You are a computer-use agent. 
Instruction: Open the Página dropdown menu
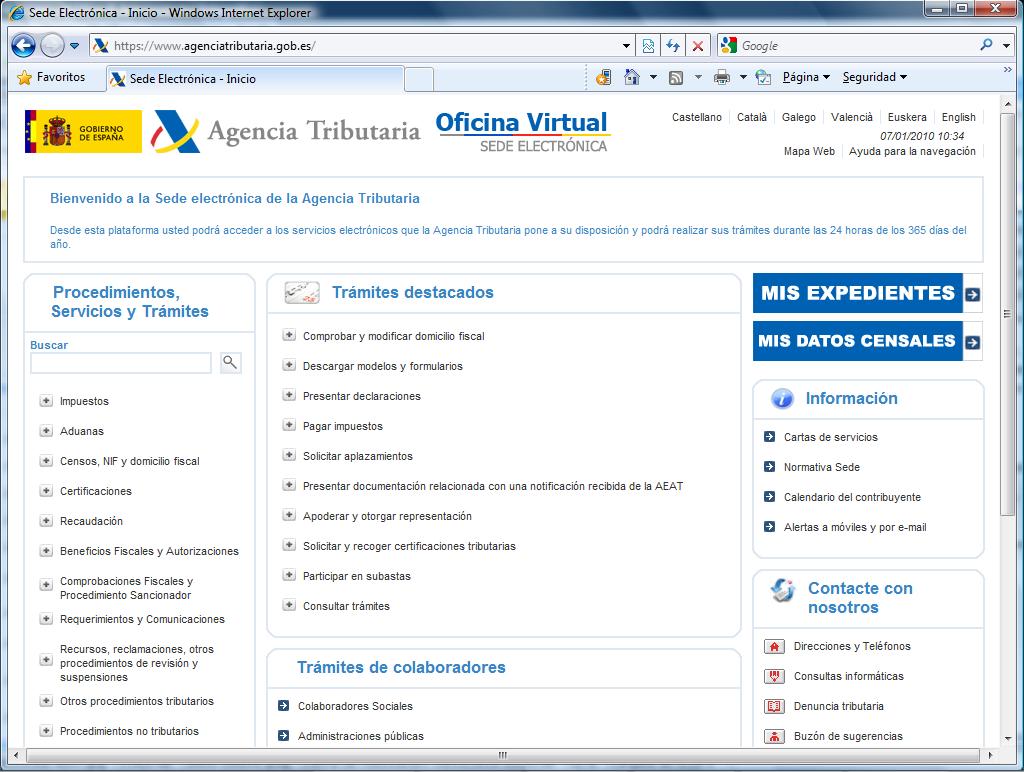[x=806, y=77]
